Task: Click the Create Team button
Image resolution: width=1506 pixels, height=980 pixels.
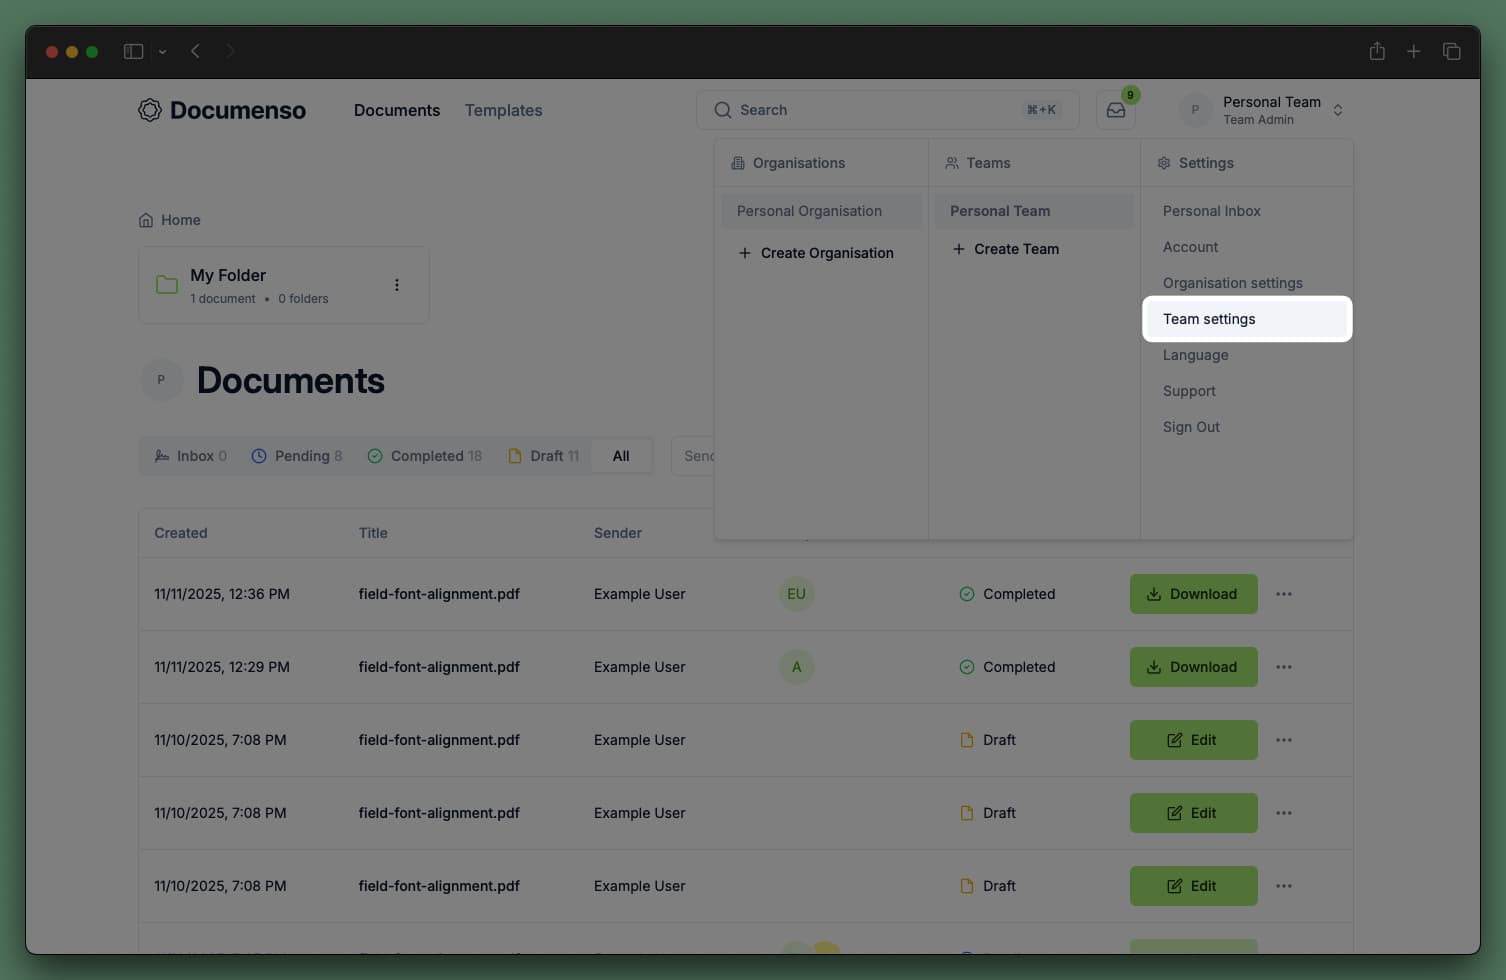Action: pos(1005,249)
